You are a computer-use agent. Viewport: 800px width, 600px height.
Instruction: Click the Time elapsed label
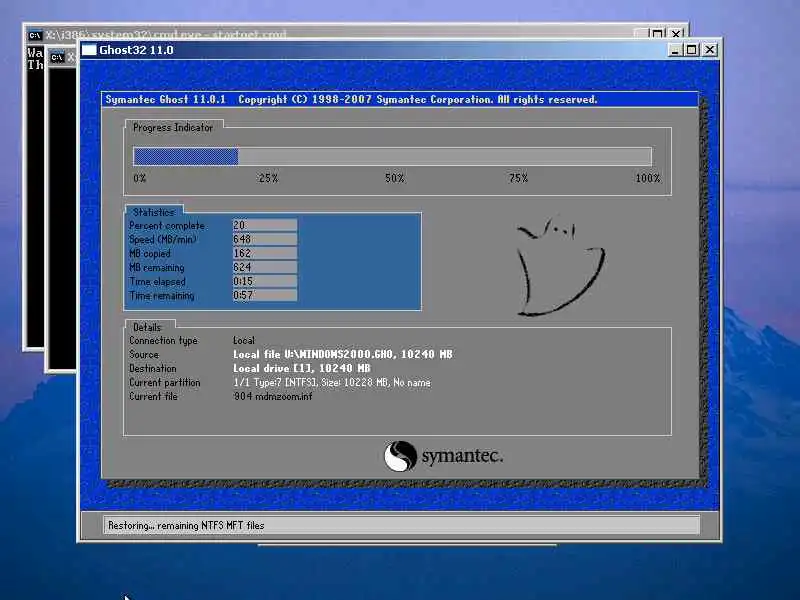(157, 282)
